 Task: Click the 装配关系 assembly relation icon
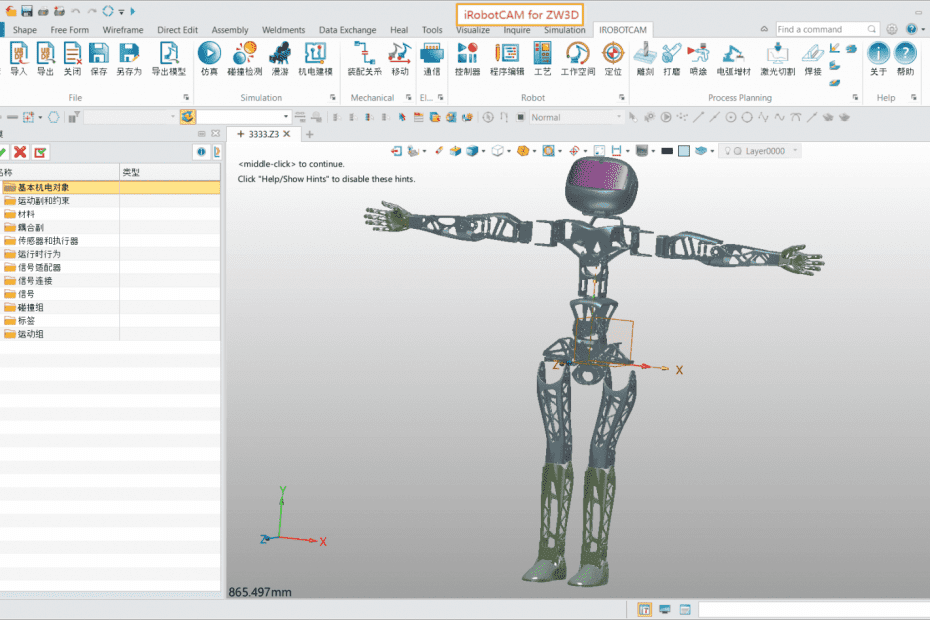(364, 53)
